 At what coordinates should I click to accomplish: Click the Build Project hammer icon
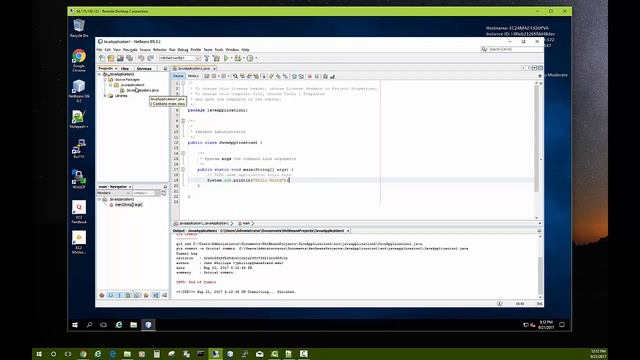coord(207,58)
